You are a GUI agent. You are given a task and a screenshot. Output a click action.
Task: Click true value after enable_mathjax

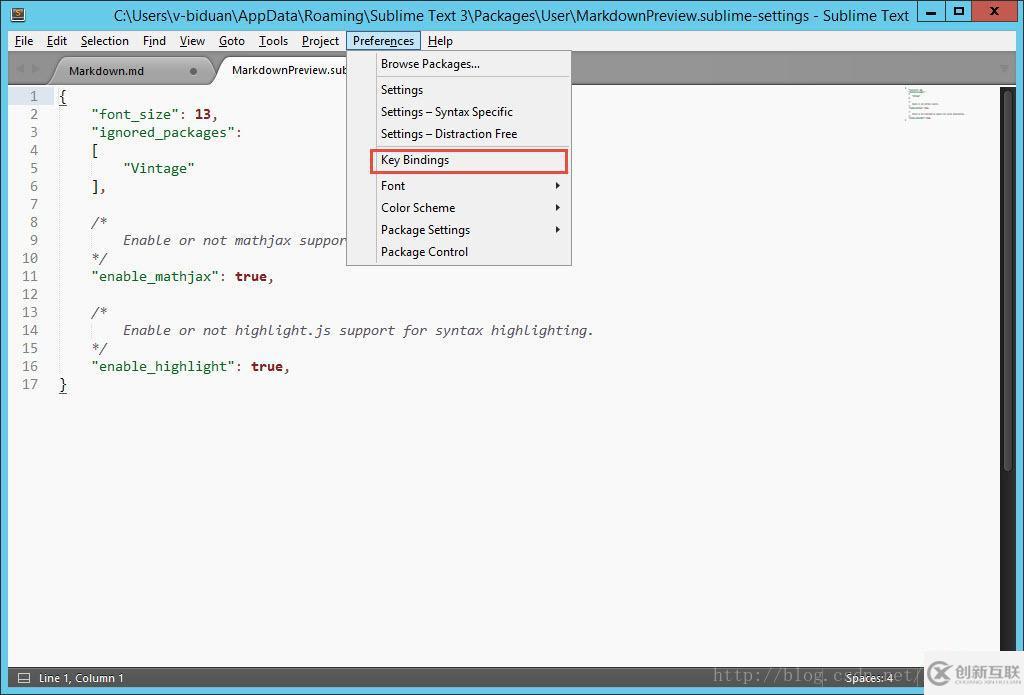[x=251, y=276]
